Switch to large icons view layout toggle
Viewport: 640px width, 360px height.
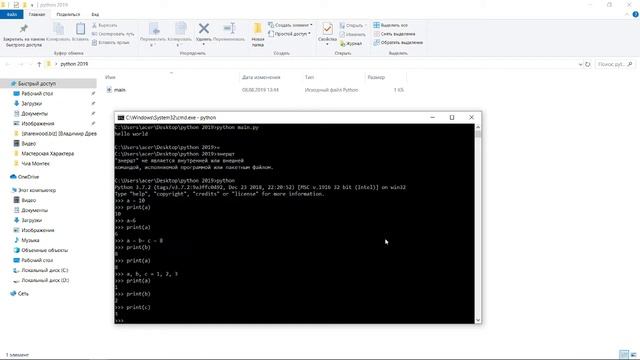(x=633, y=354)
